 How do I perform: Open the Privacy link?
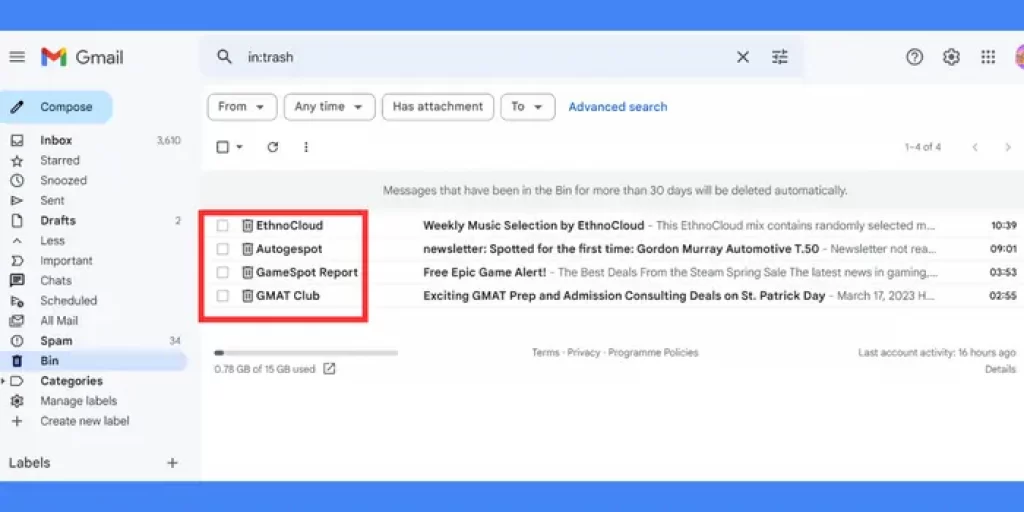(x=583, y=353)
